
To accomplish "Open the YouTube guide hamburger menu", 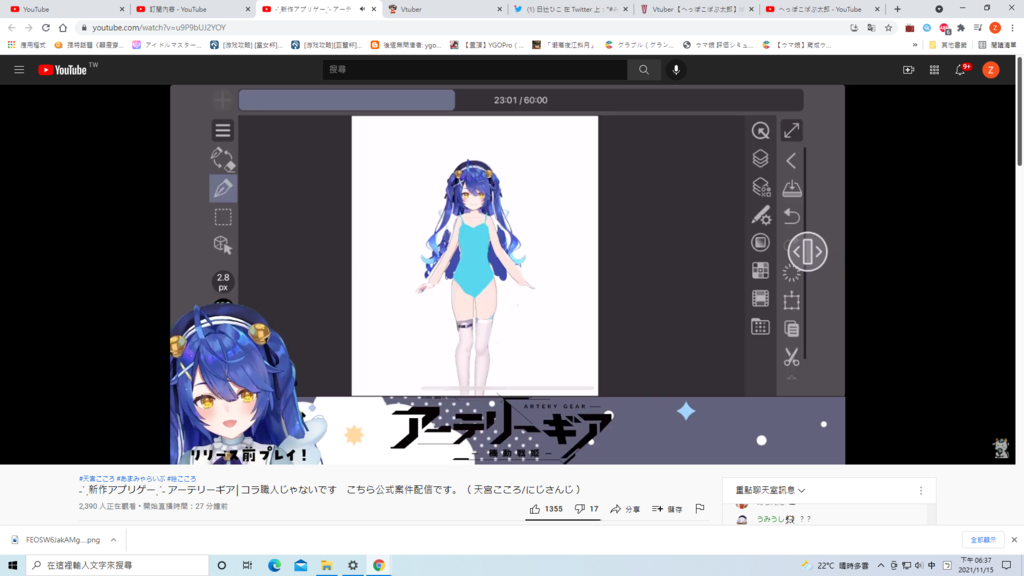I will (19, 70).
